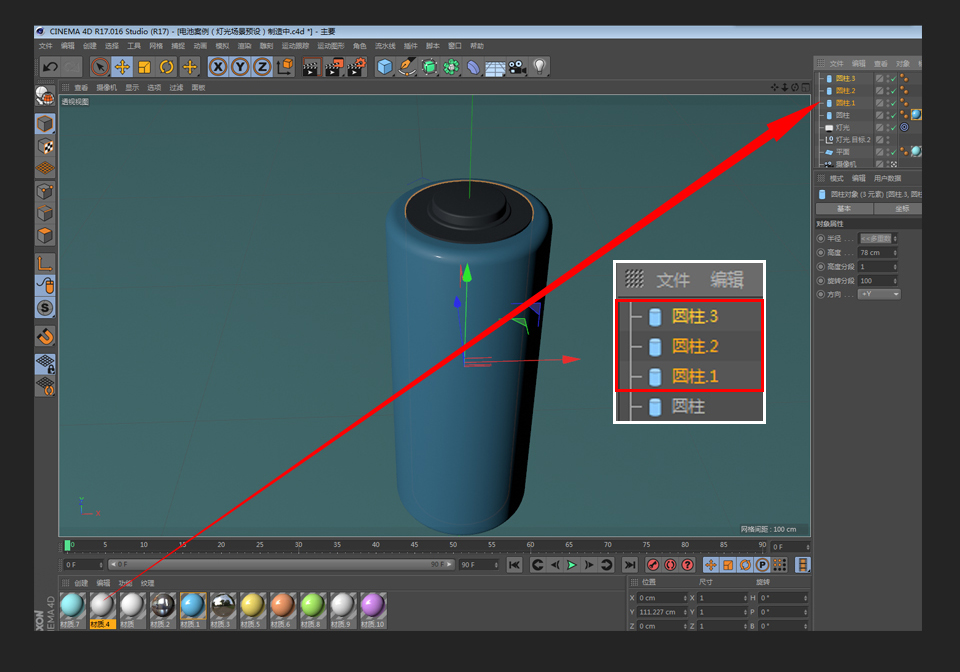Click the coordinate system globe icon
The height and width of the screenshot is (672, 960).
pos(287,67)
